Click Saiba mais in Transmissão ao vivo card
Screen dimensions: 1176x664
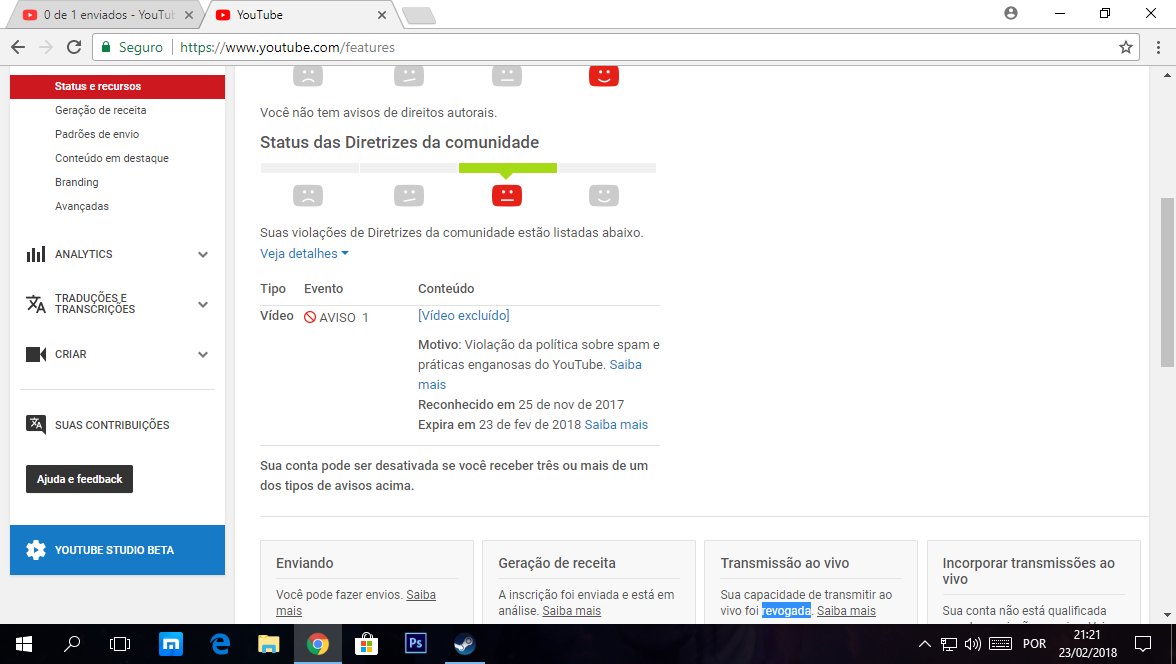point(846,611)
